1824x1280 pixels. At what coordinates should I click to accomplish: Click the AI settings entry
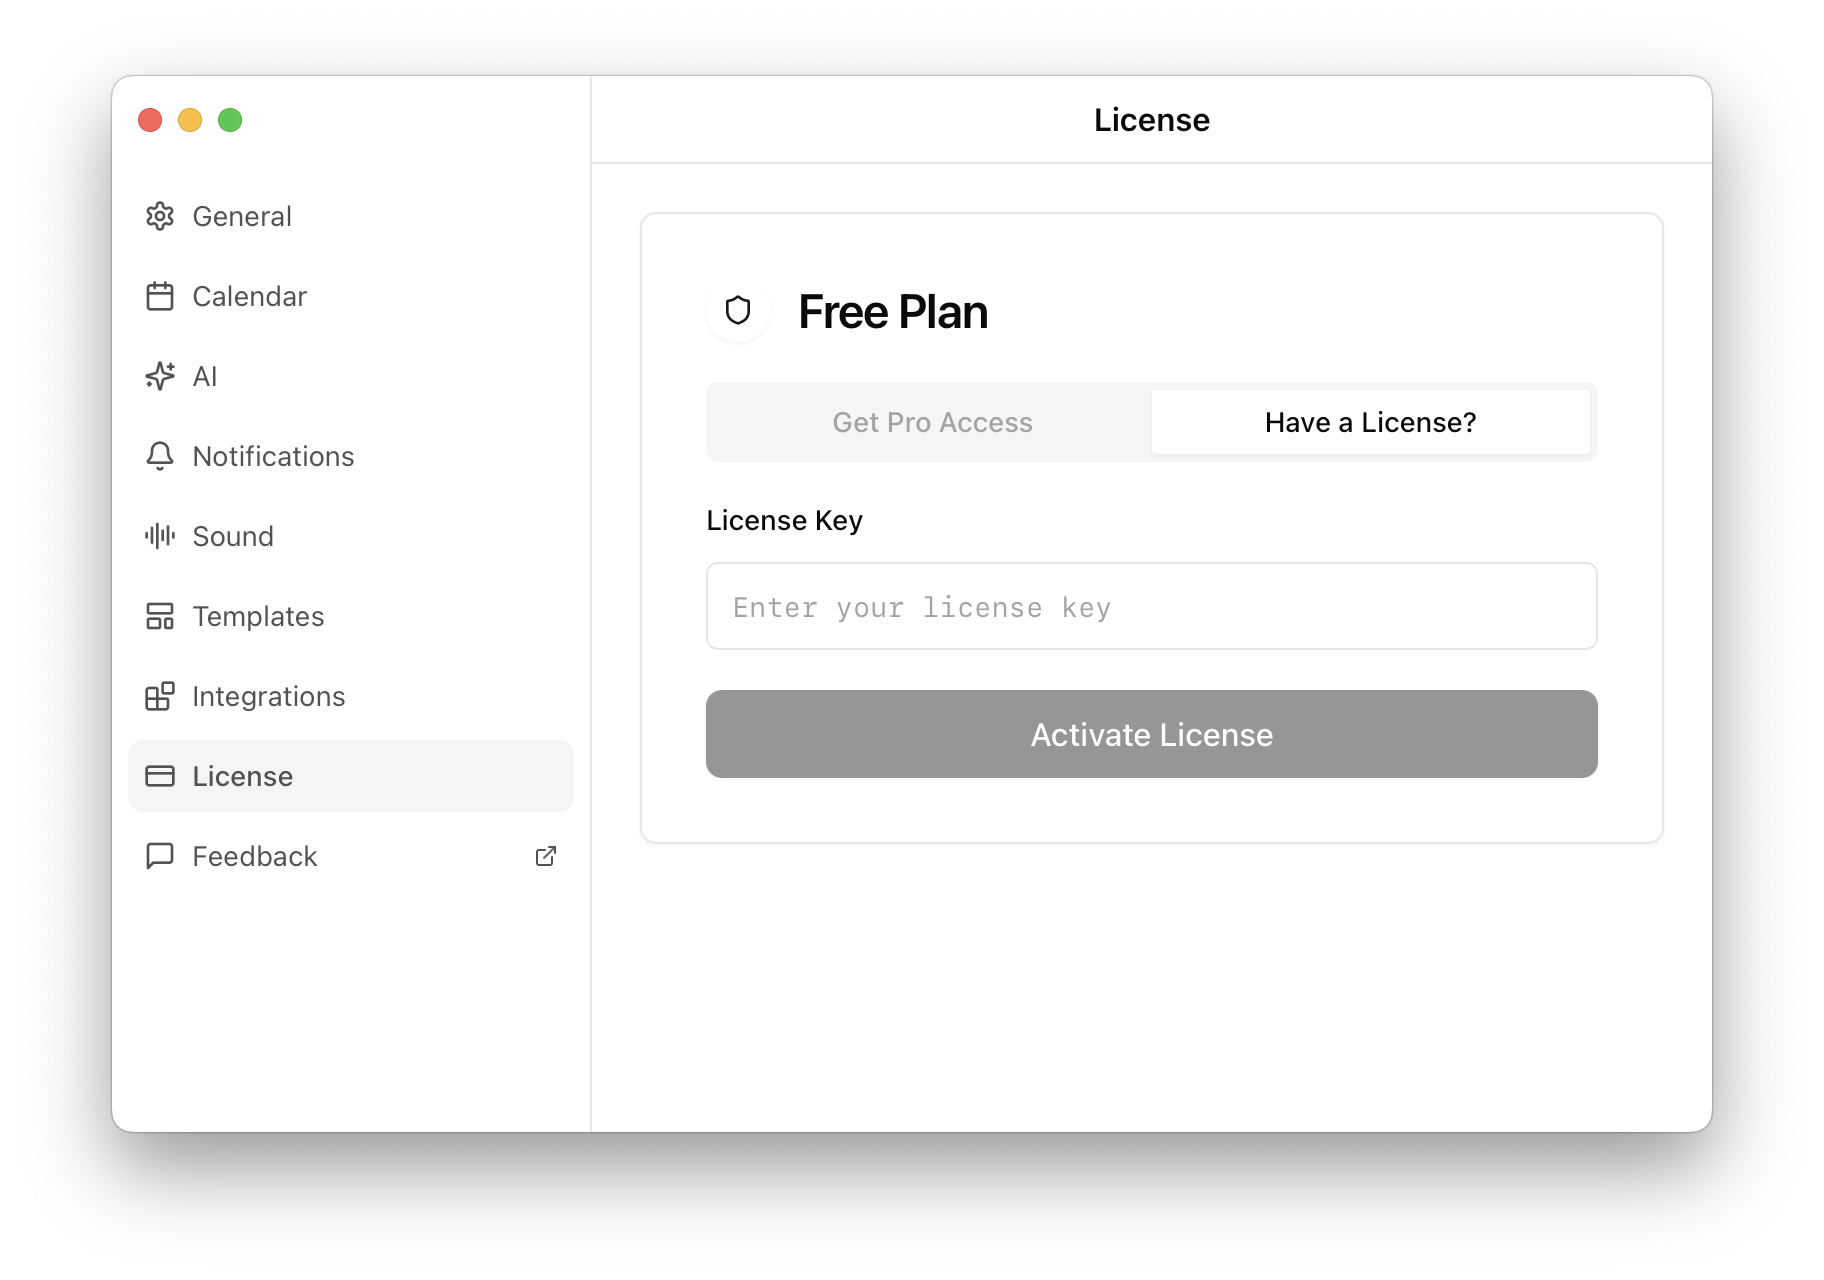coord(204,376)
